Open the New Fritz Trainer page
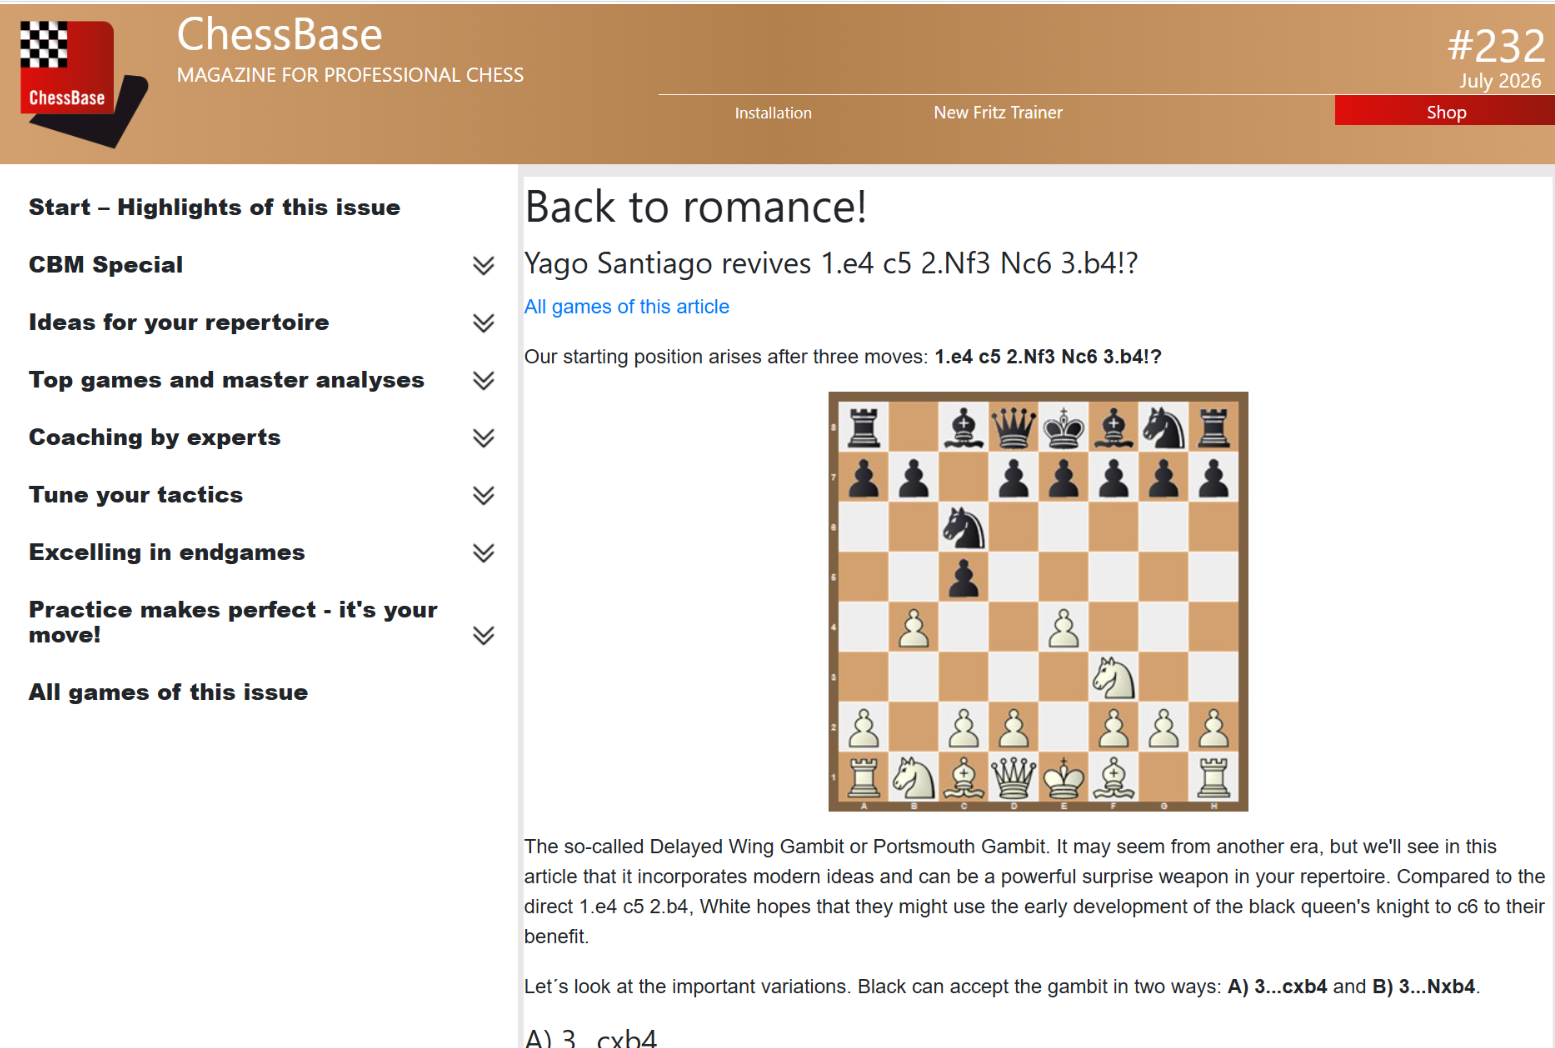The height and width of the screenshot is (1048, 1555). click(998, 113)
